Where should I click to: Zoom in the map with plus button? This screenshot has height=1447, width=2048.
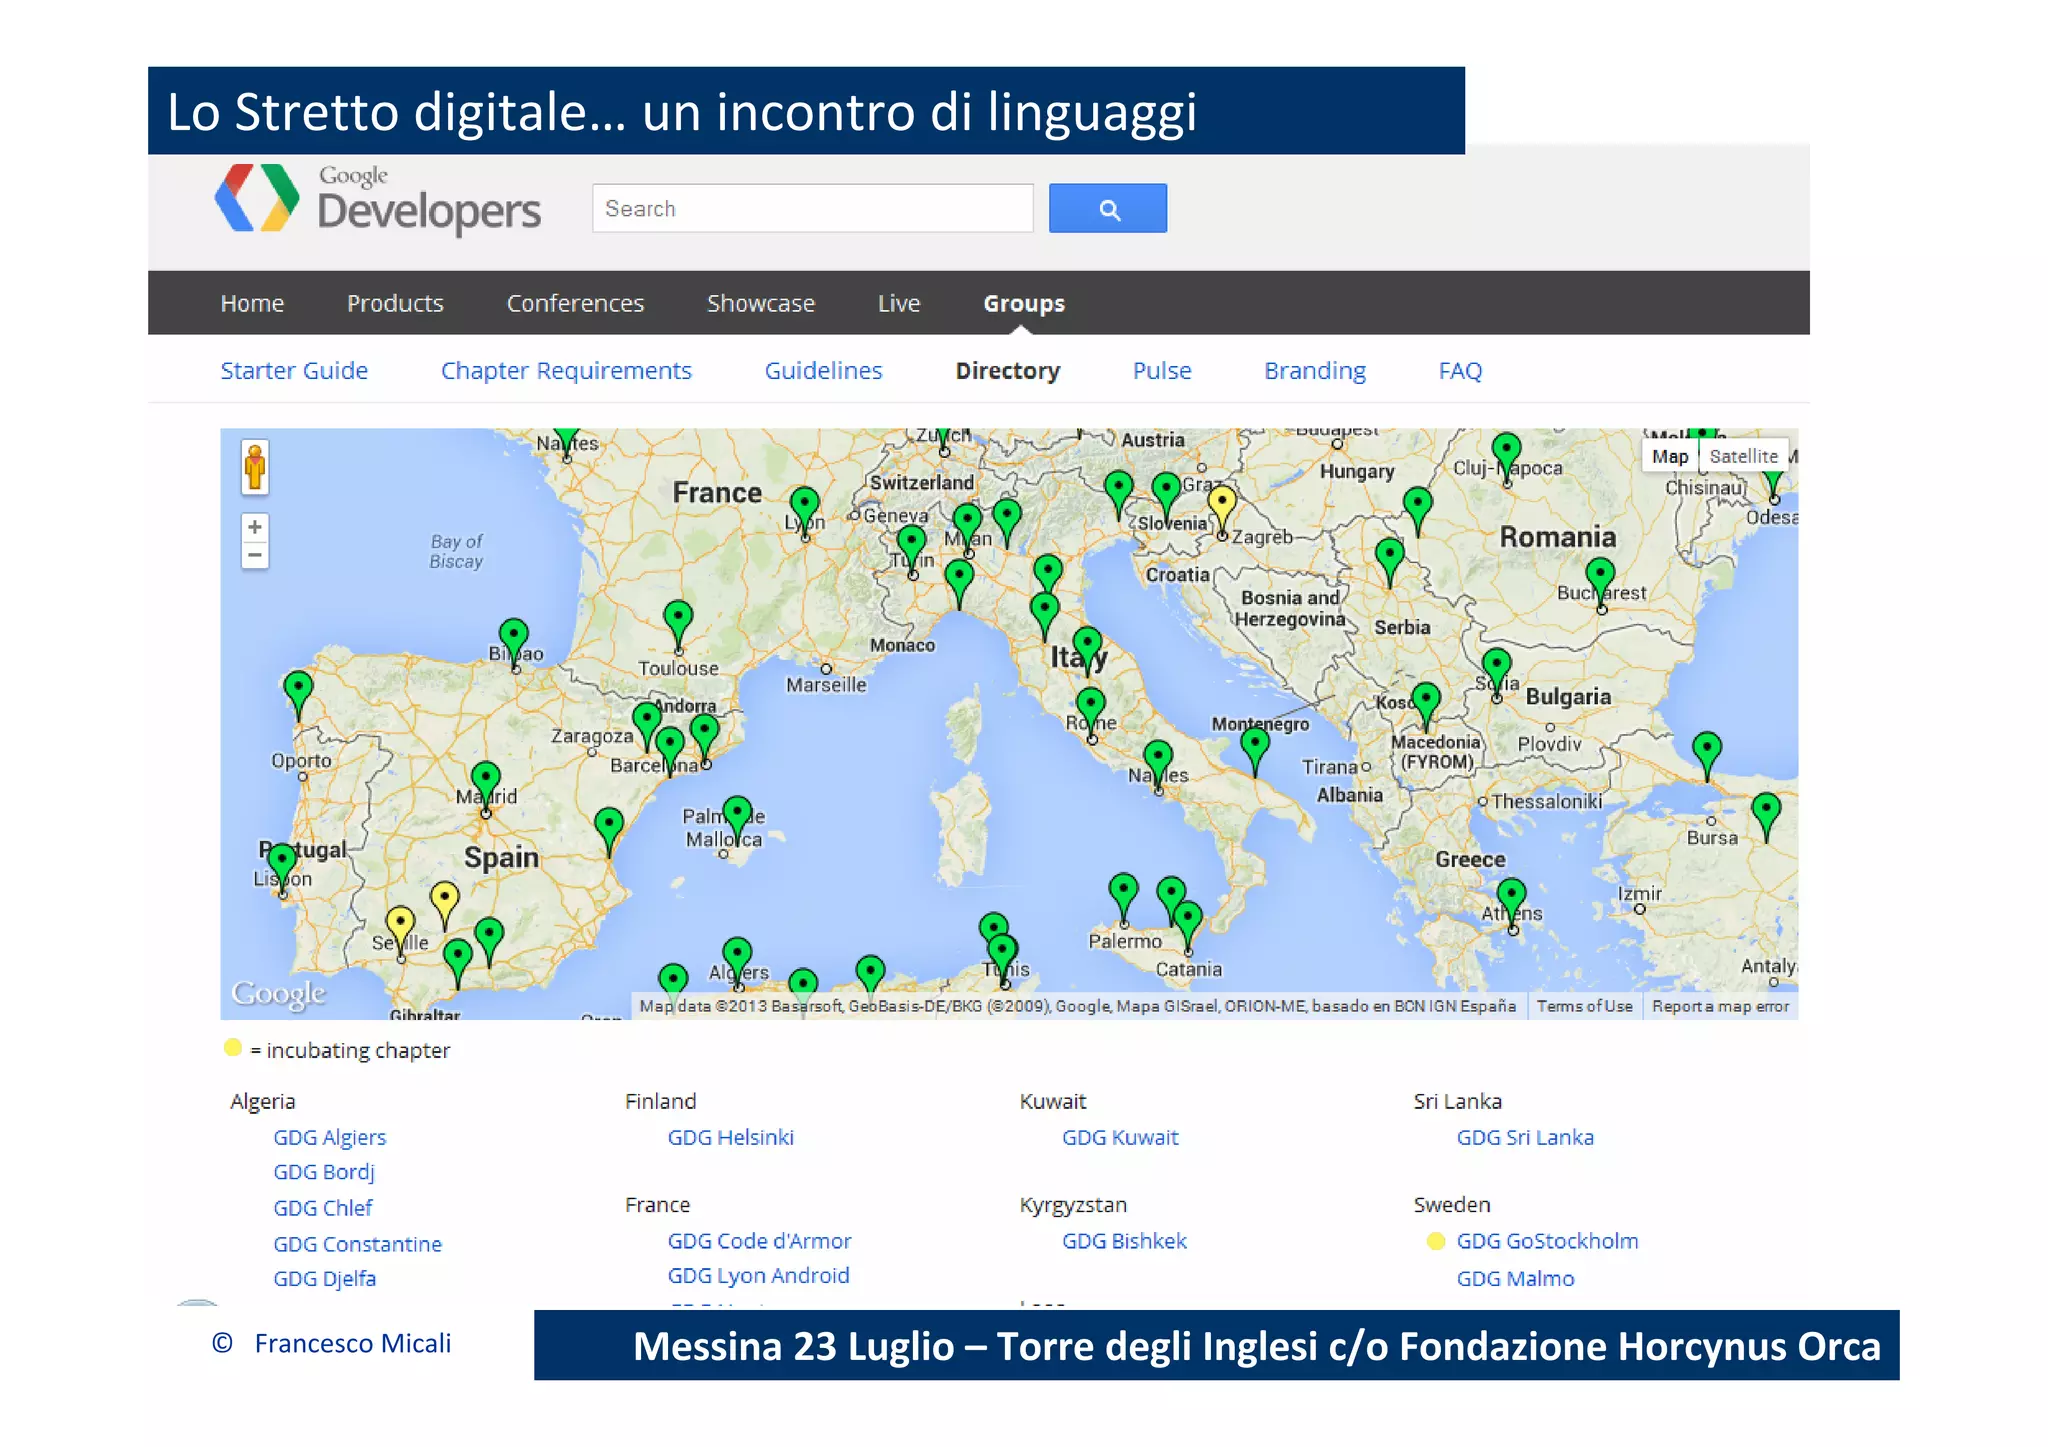pos(255,527)
